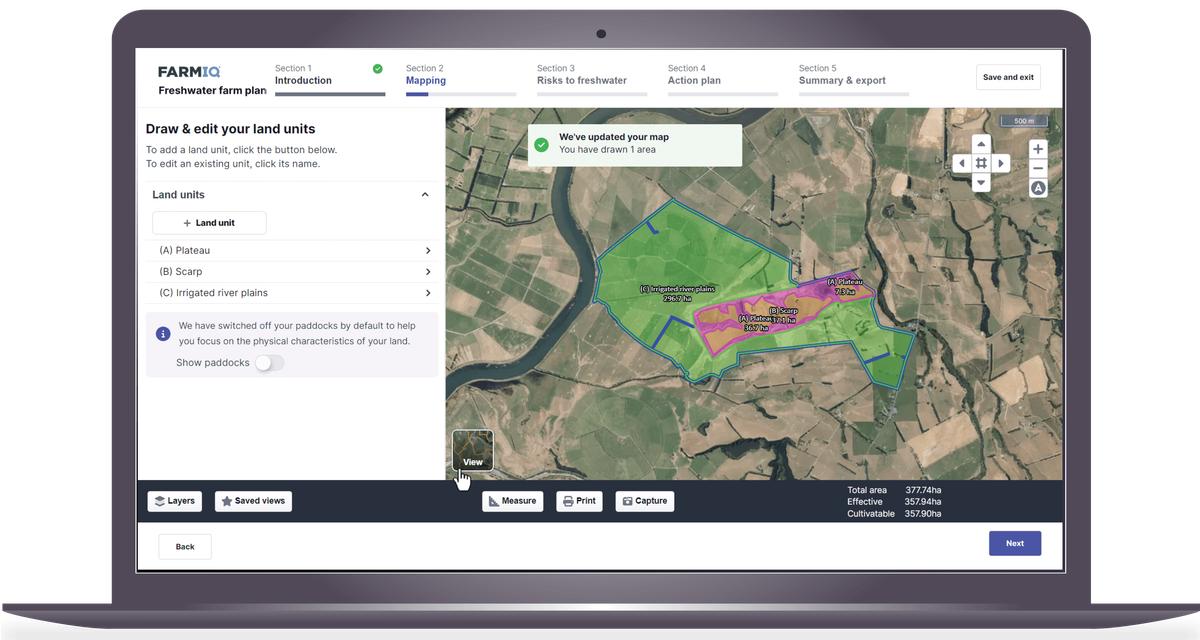Collapse the Land units section

[424, 194]
